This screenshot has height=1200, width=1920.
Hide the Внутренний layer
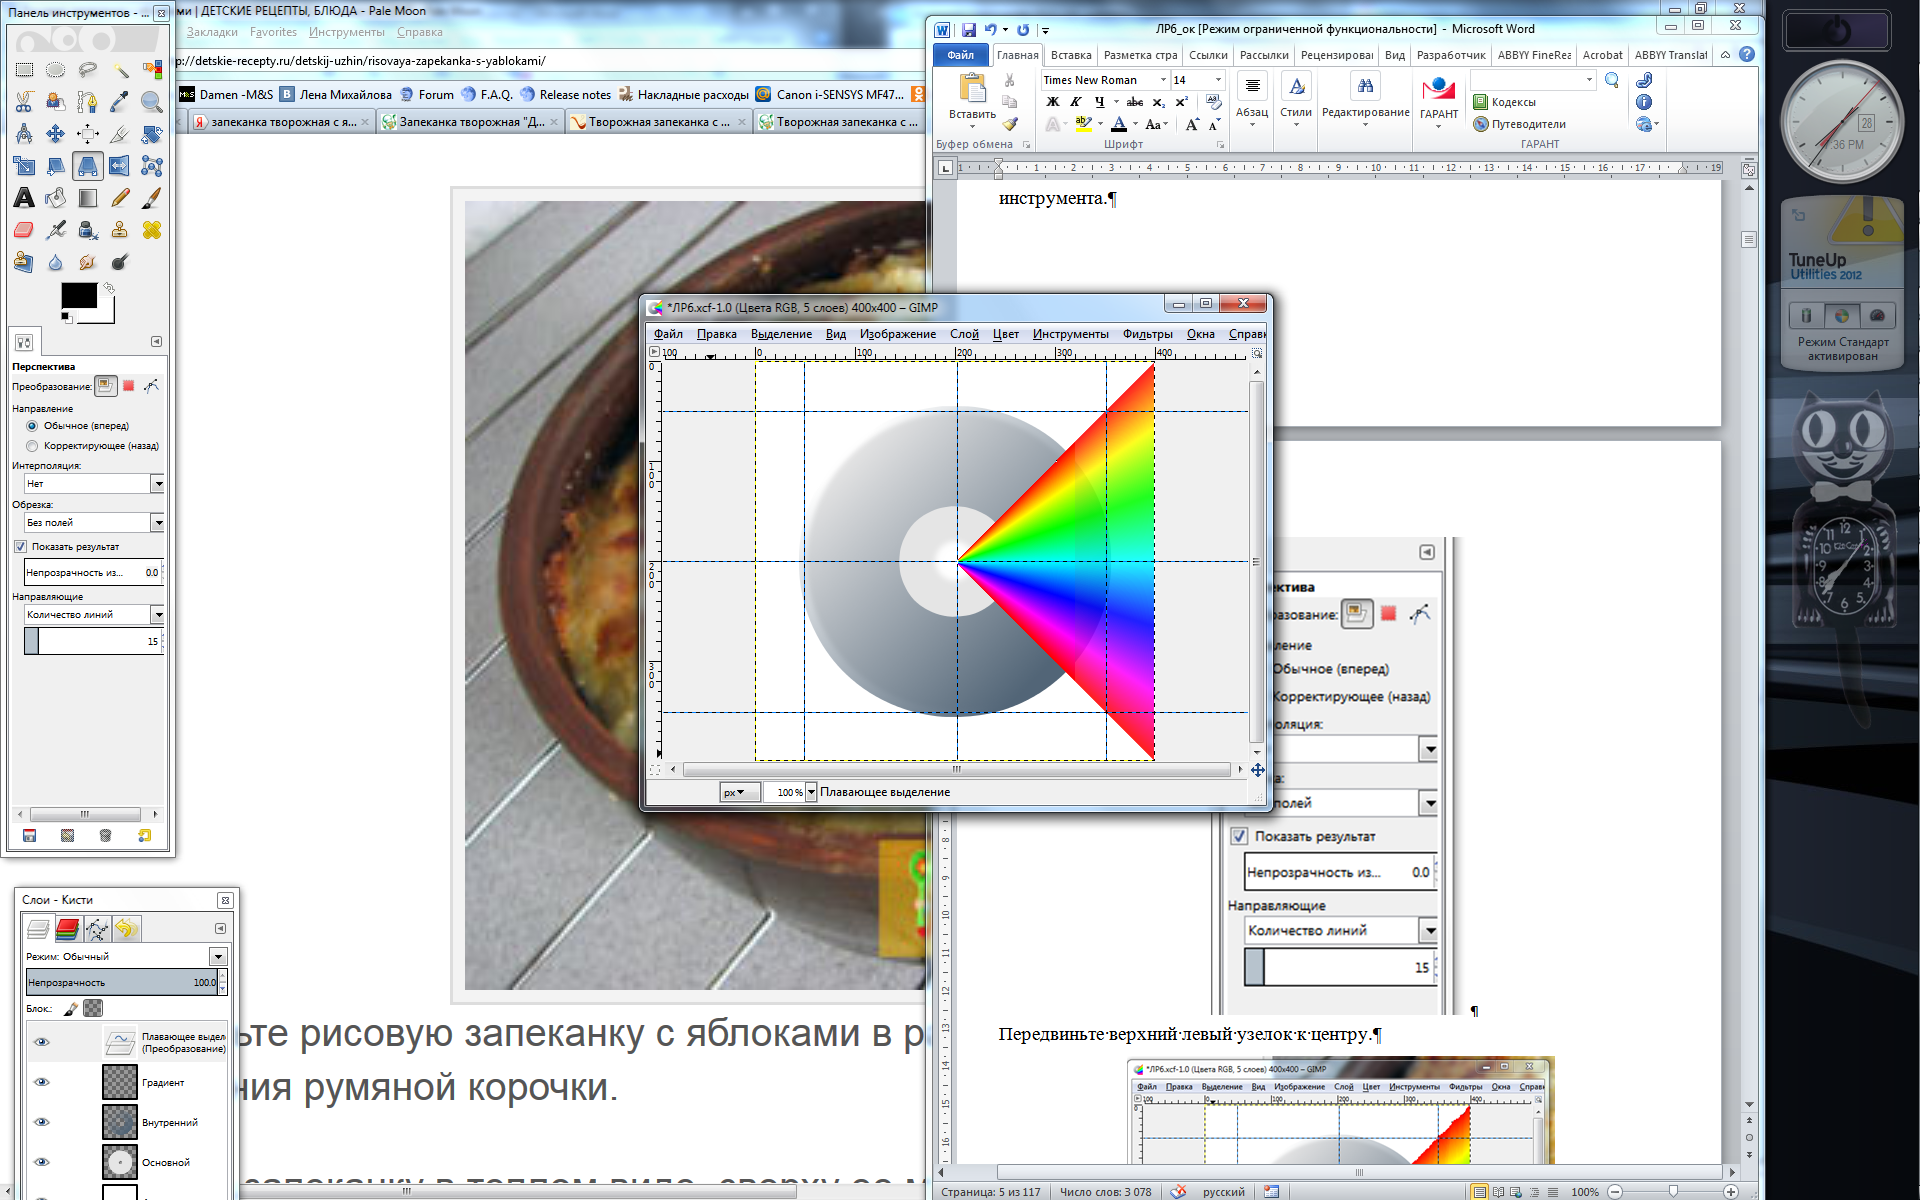[x=41, y=1122]
